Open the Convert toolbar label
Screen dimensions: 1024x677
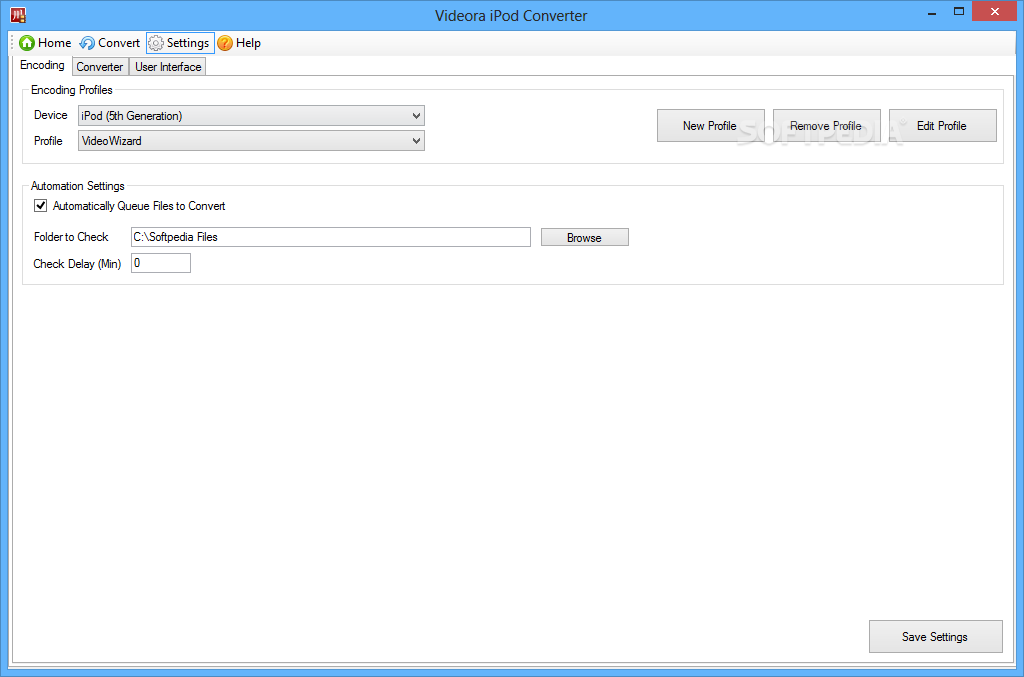[x=119, y=43]
